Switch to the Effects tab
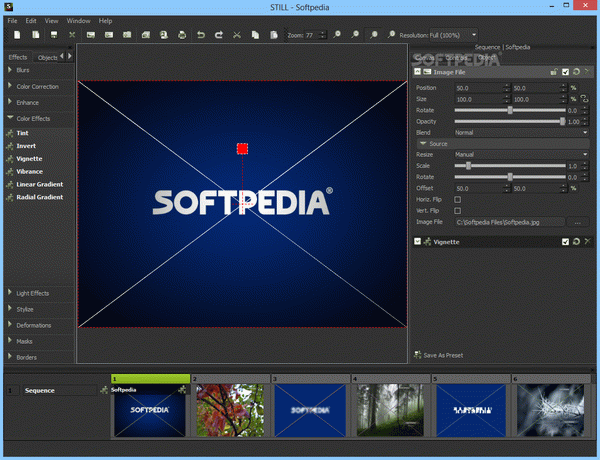This screenshot has height=460, width=600. tap(18, 57)
